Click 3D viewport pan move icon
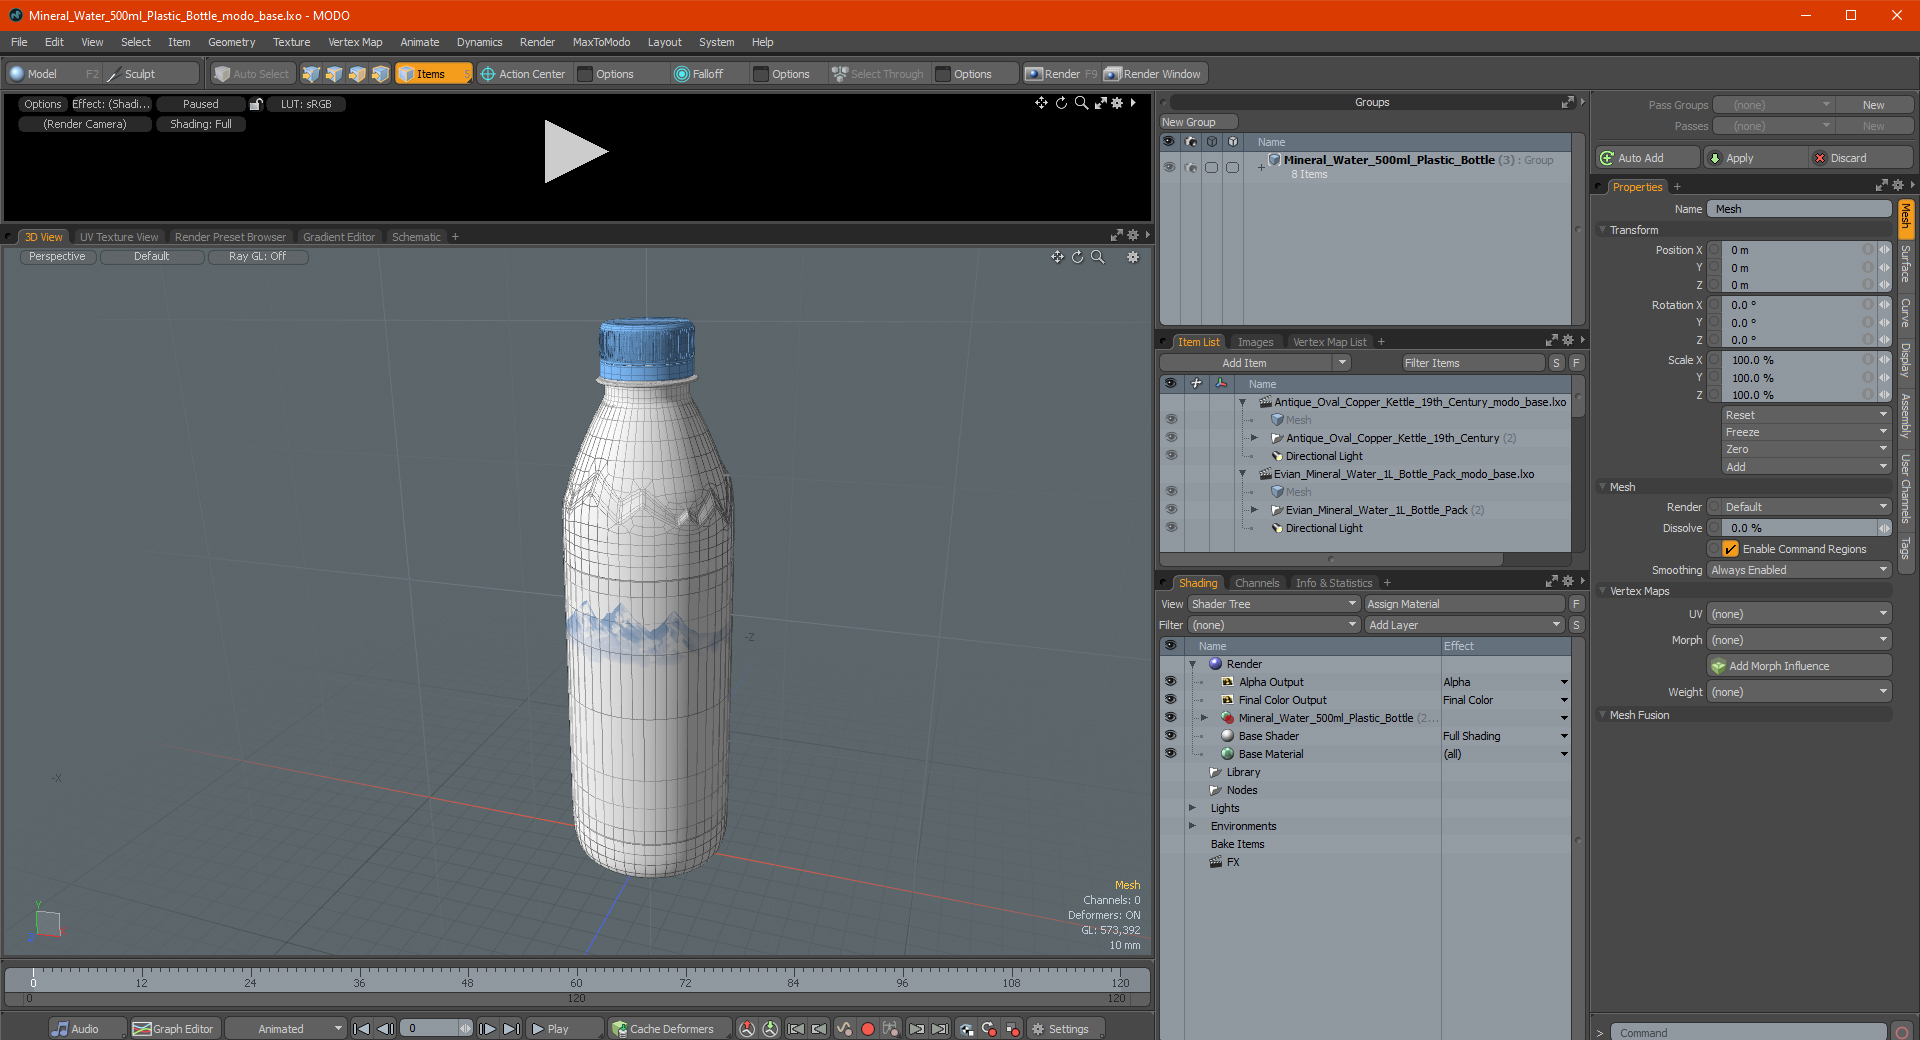This screenshot has width=1920, height=1040. click(1057, 257)
